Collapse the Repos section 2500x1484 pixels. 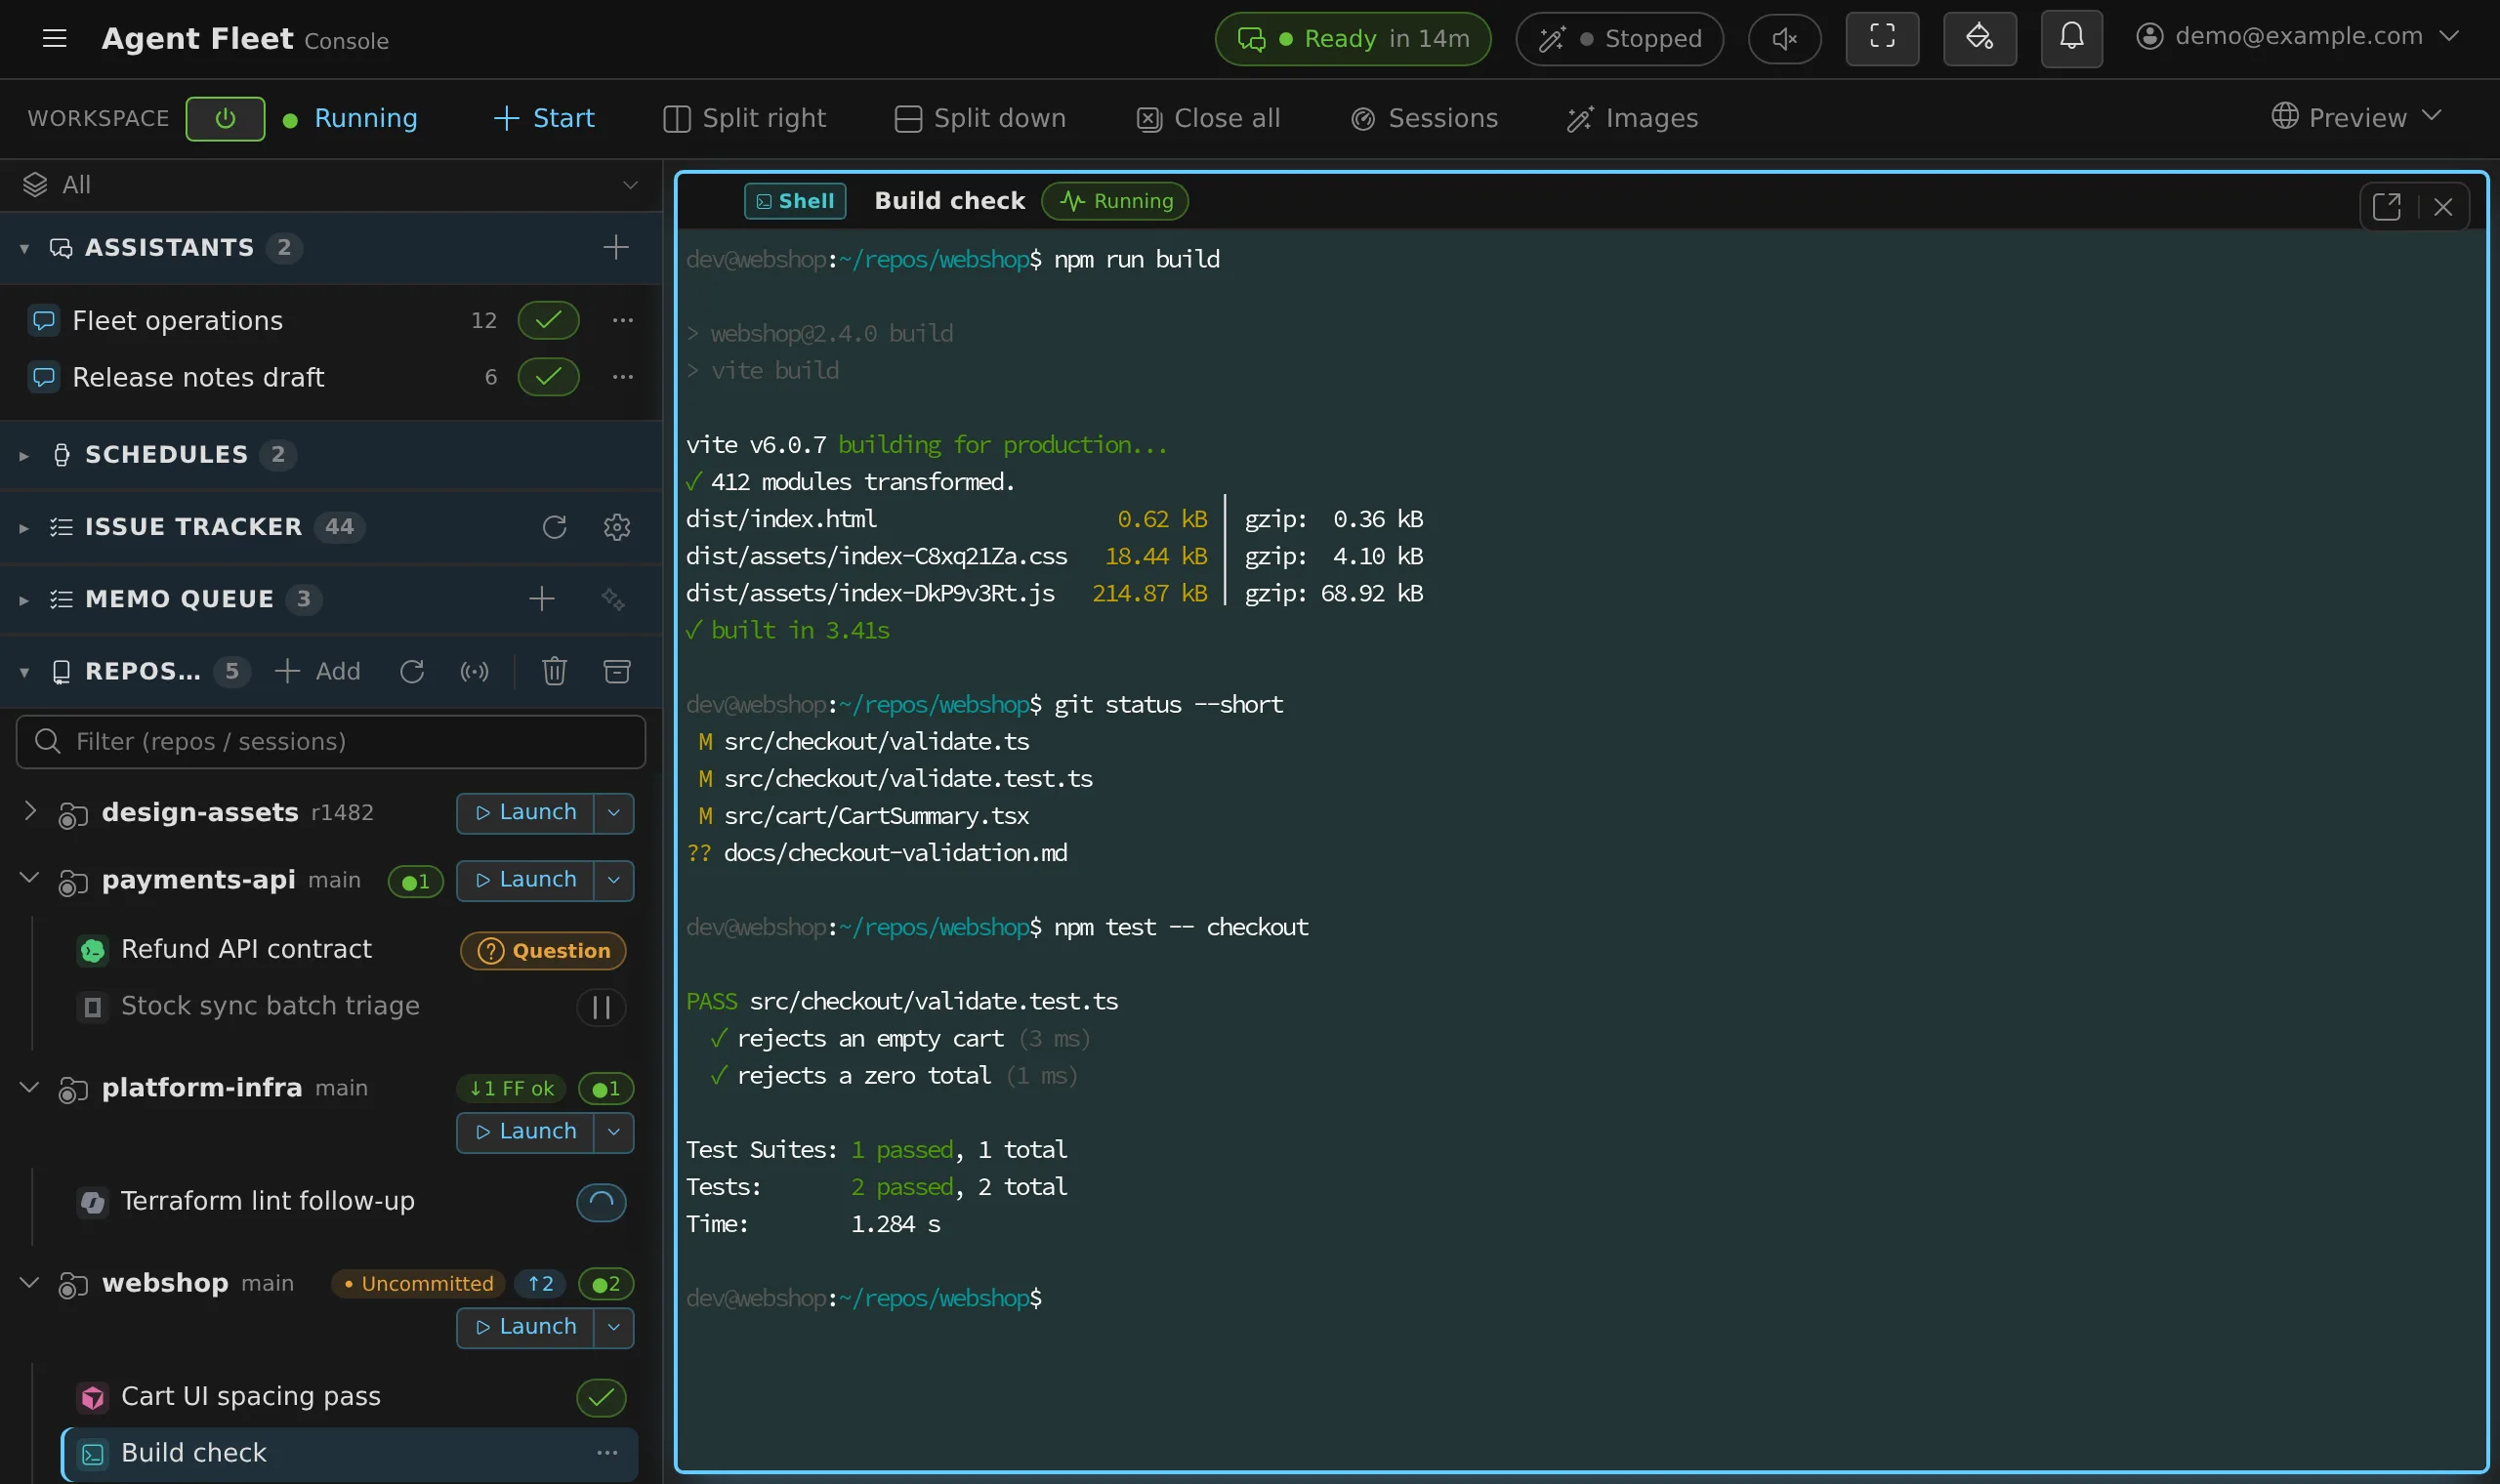coord(24,672)
